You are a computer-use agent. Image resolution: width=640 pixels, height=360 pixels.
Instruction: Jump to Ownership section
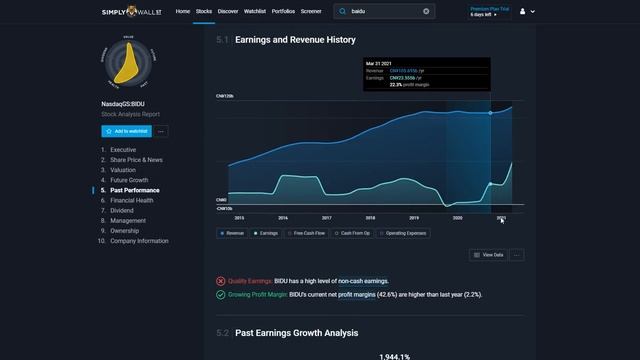[x=124, y=231]
